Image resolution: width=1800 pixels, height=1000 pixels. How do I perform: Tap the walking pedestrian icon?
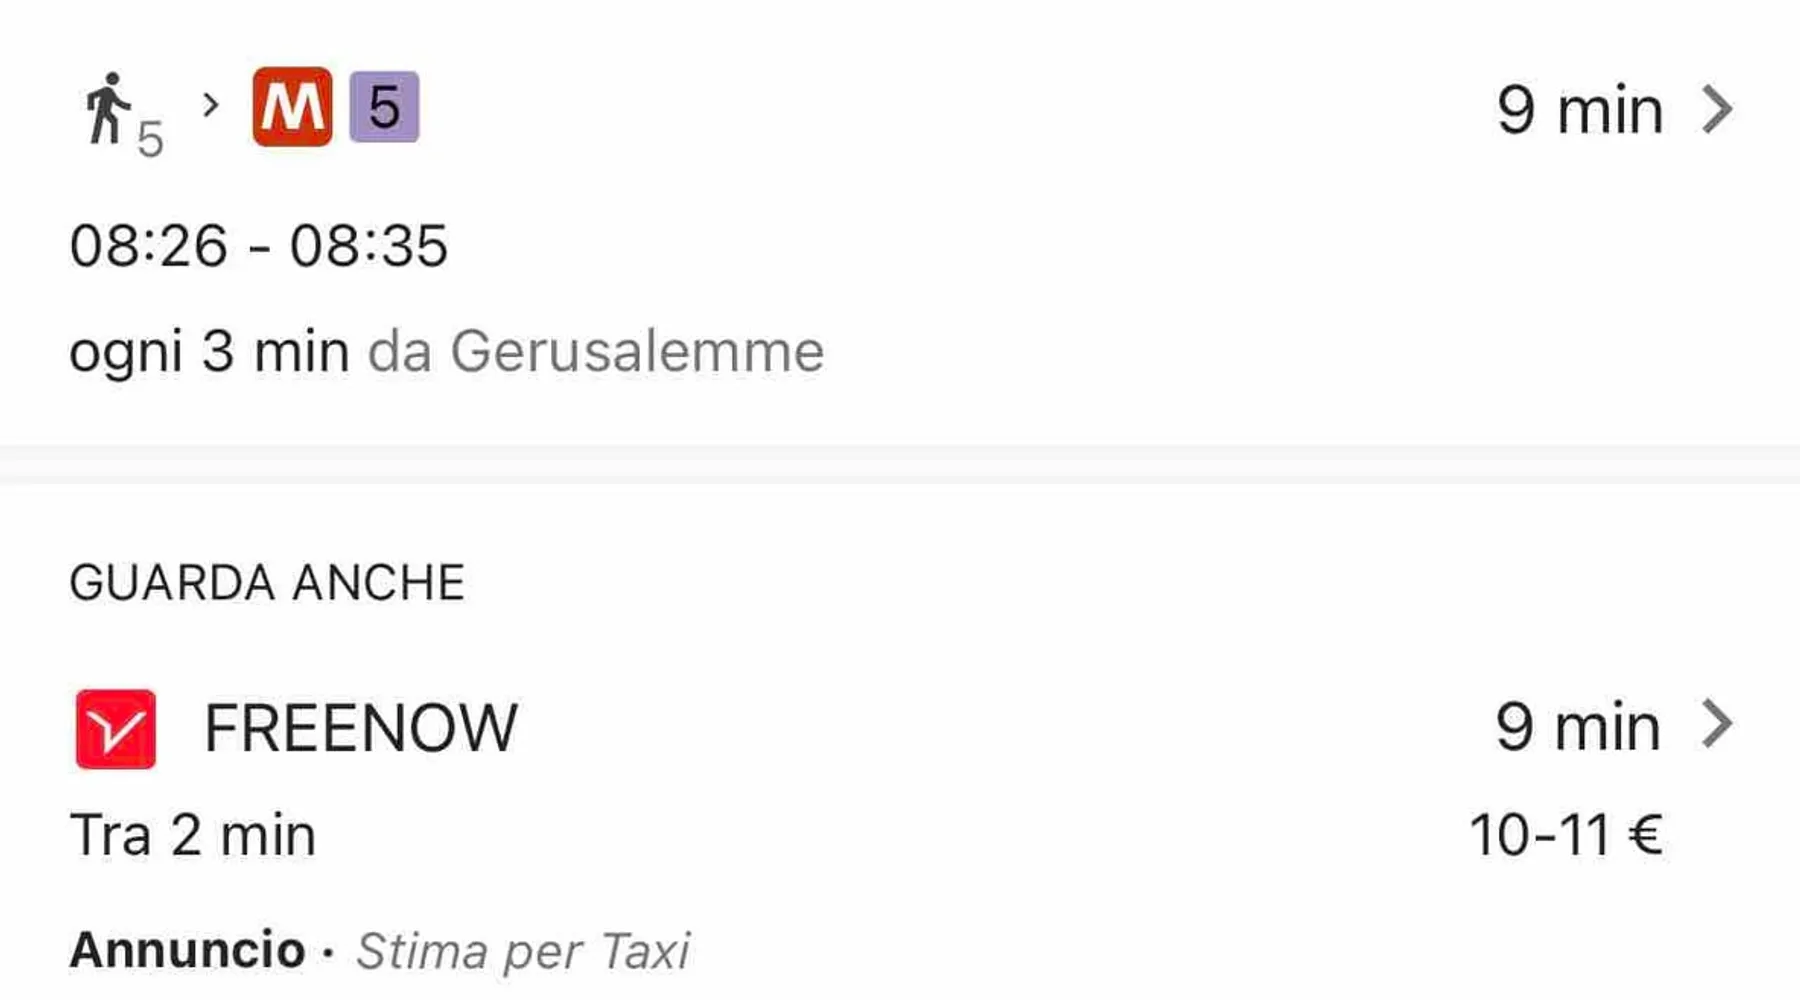pyautogui.click(x=107, y=108)
